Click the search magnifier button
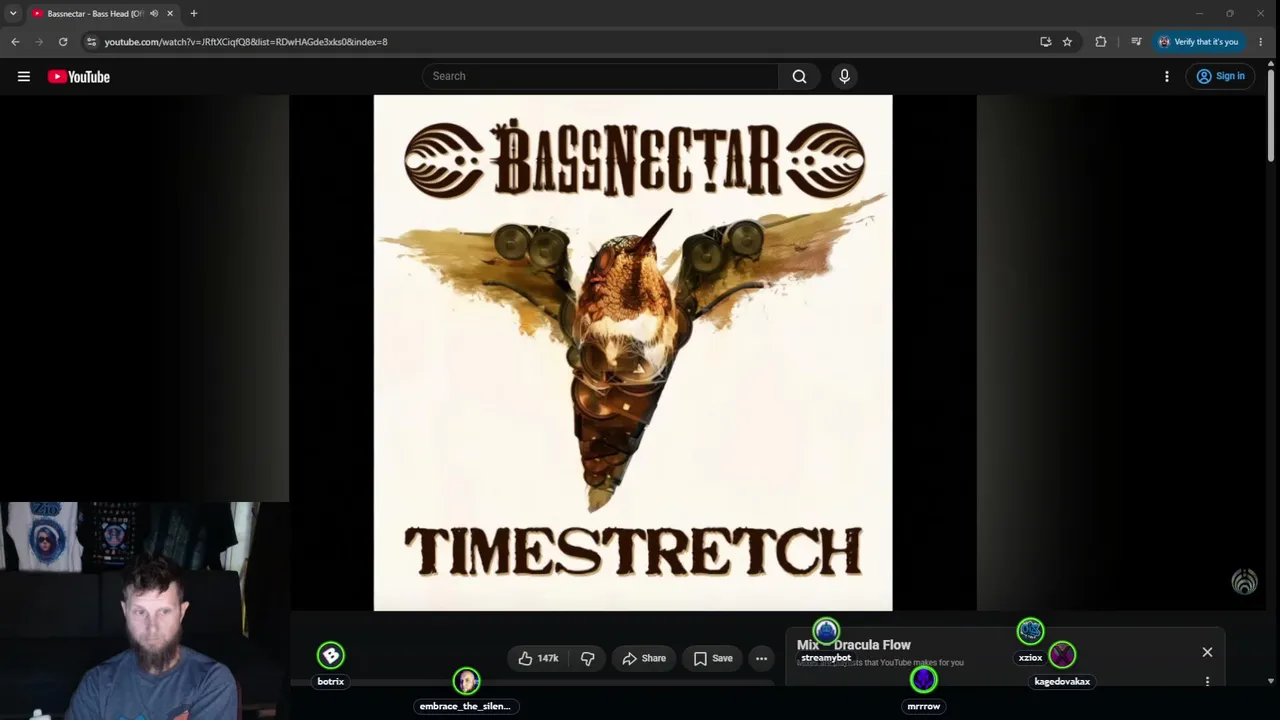Viewport: 1280px width, 720px height. pos(799,76)
